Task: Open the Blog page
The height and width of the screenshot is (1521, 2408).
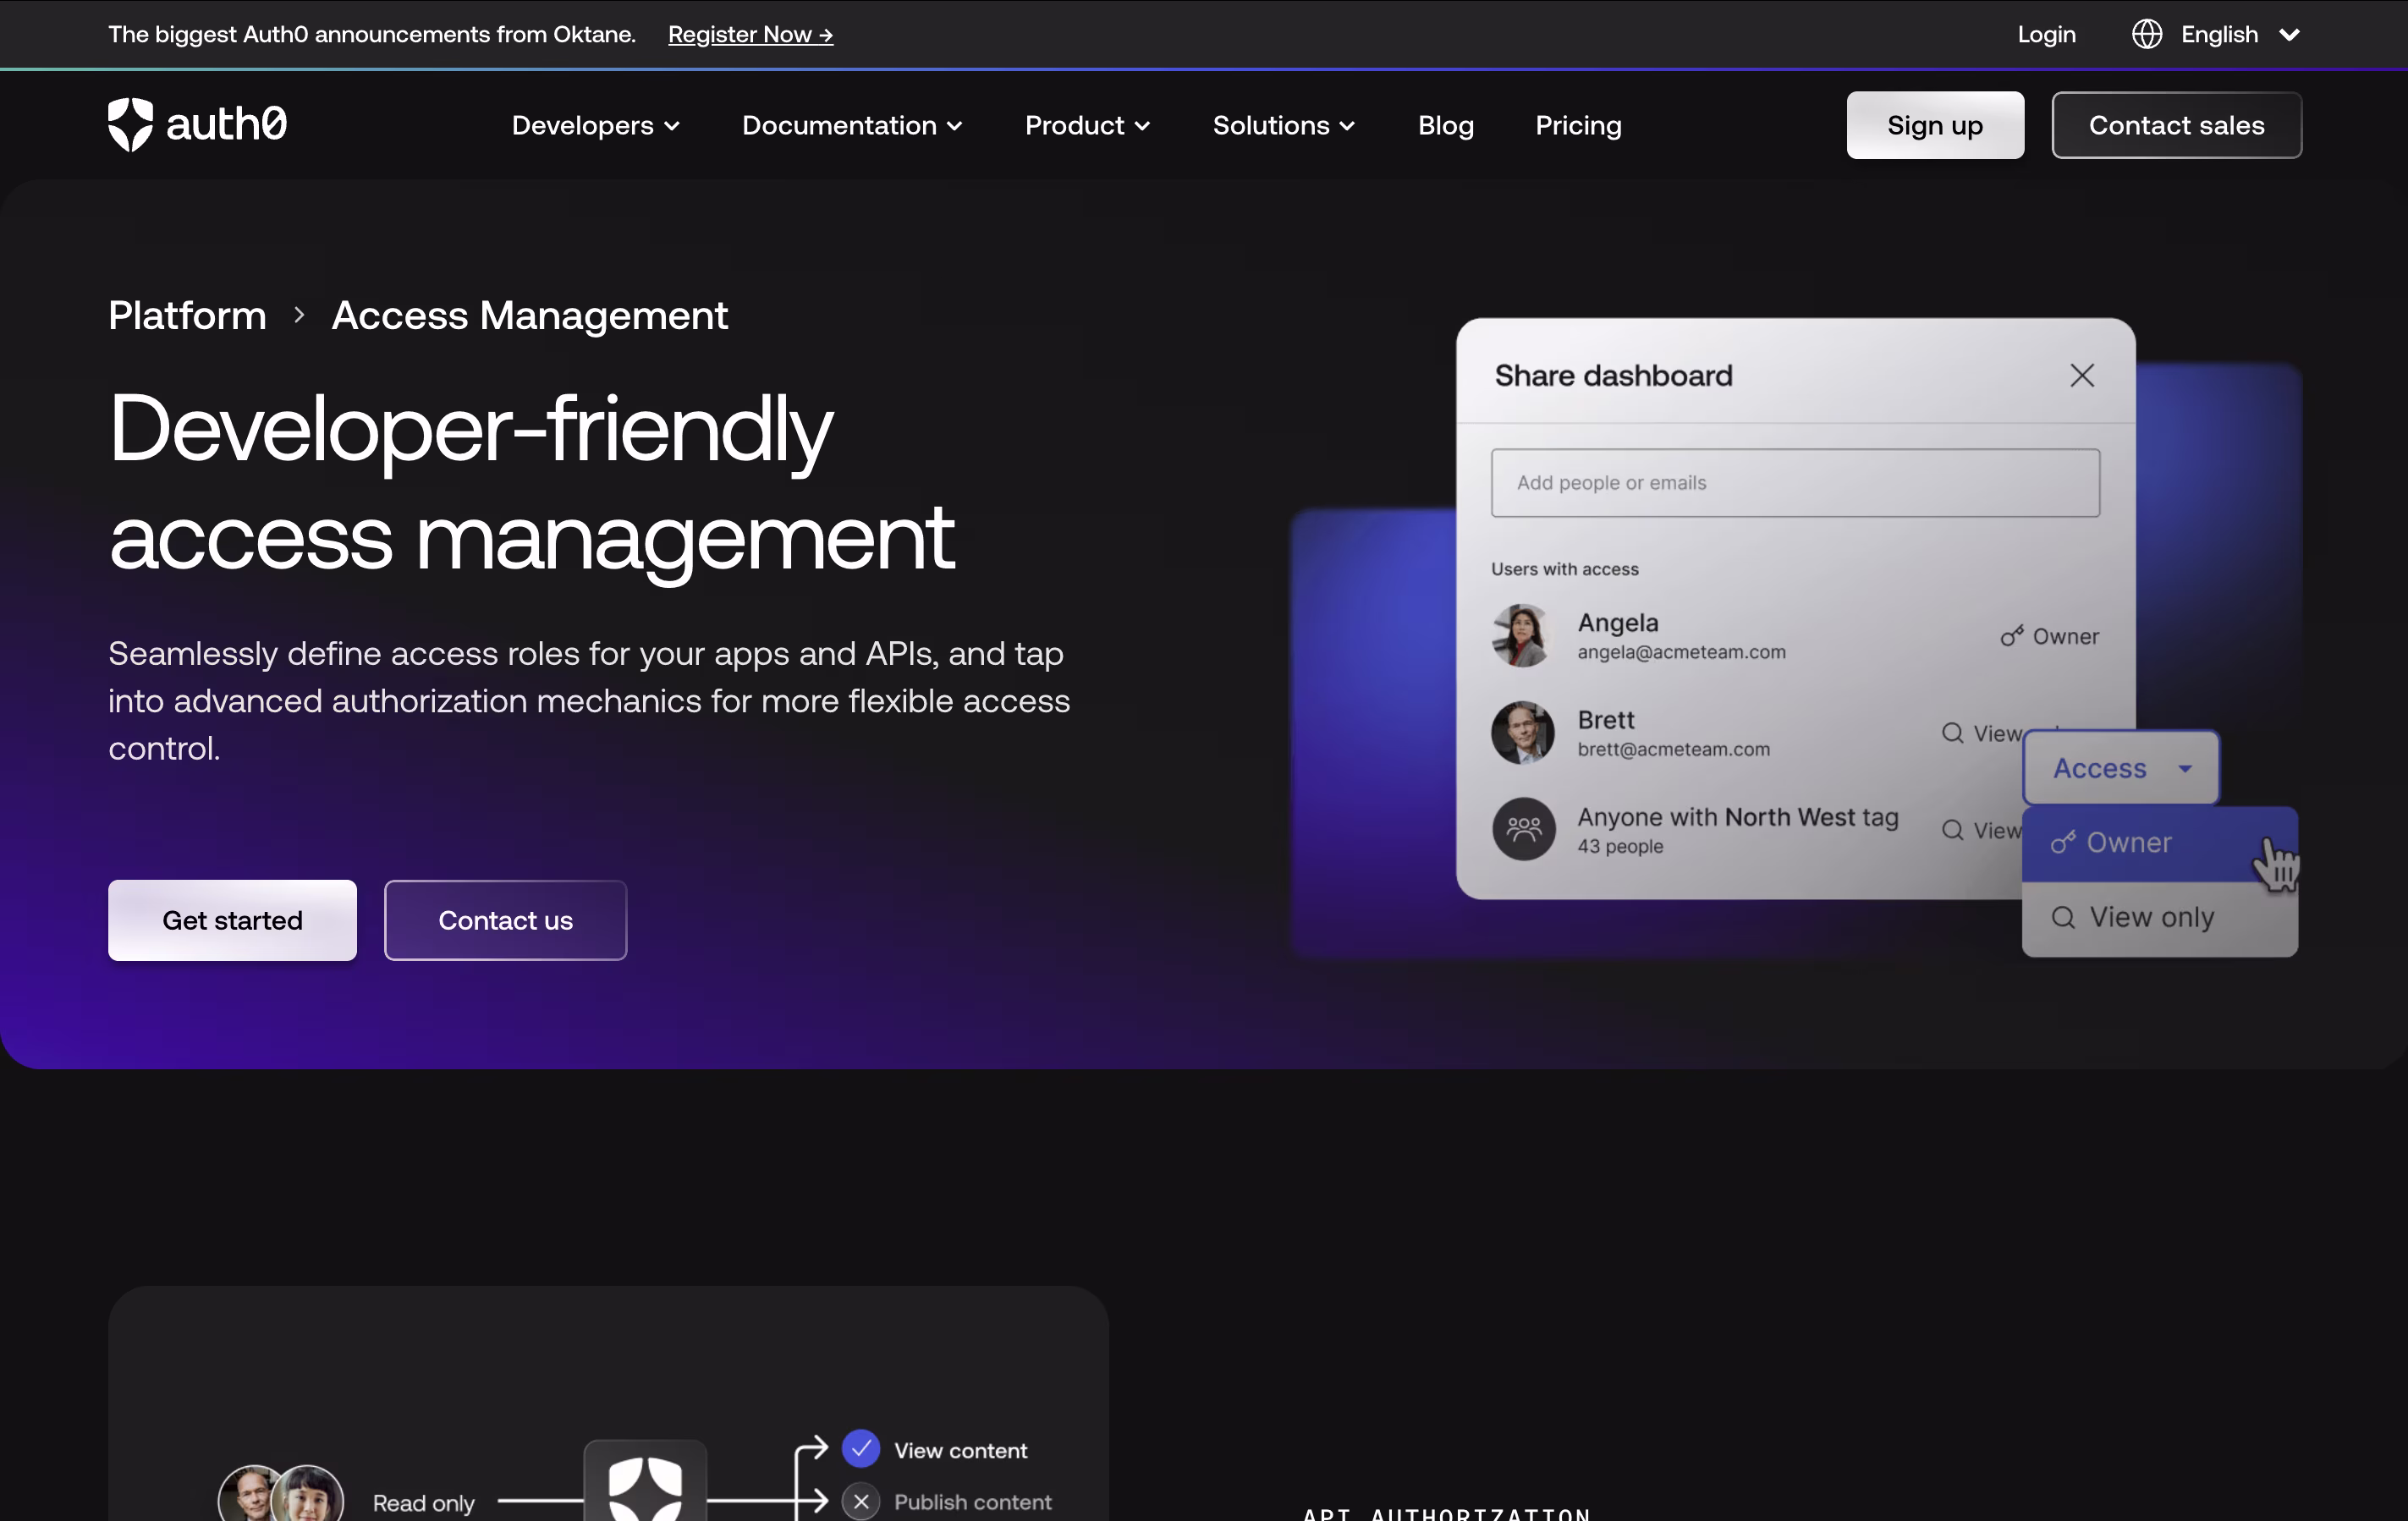Action: [x=1445, y=125]
